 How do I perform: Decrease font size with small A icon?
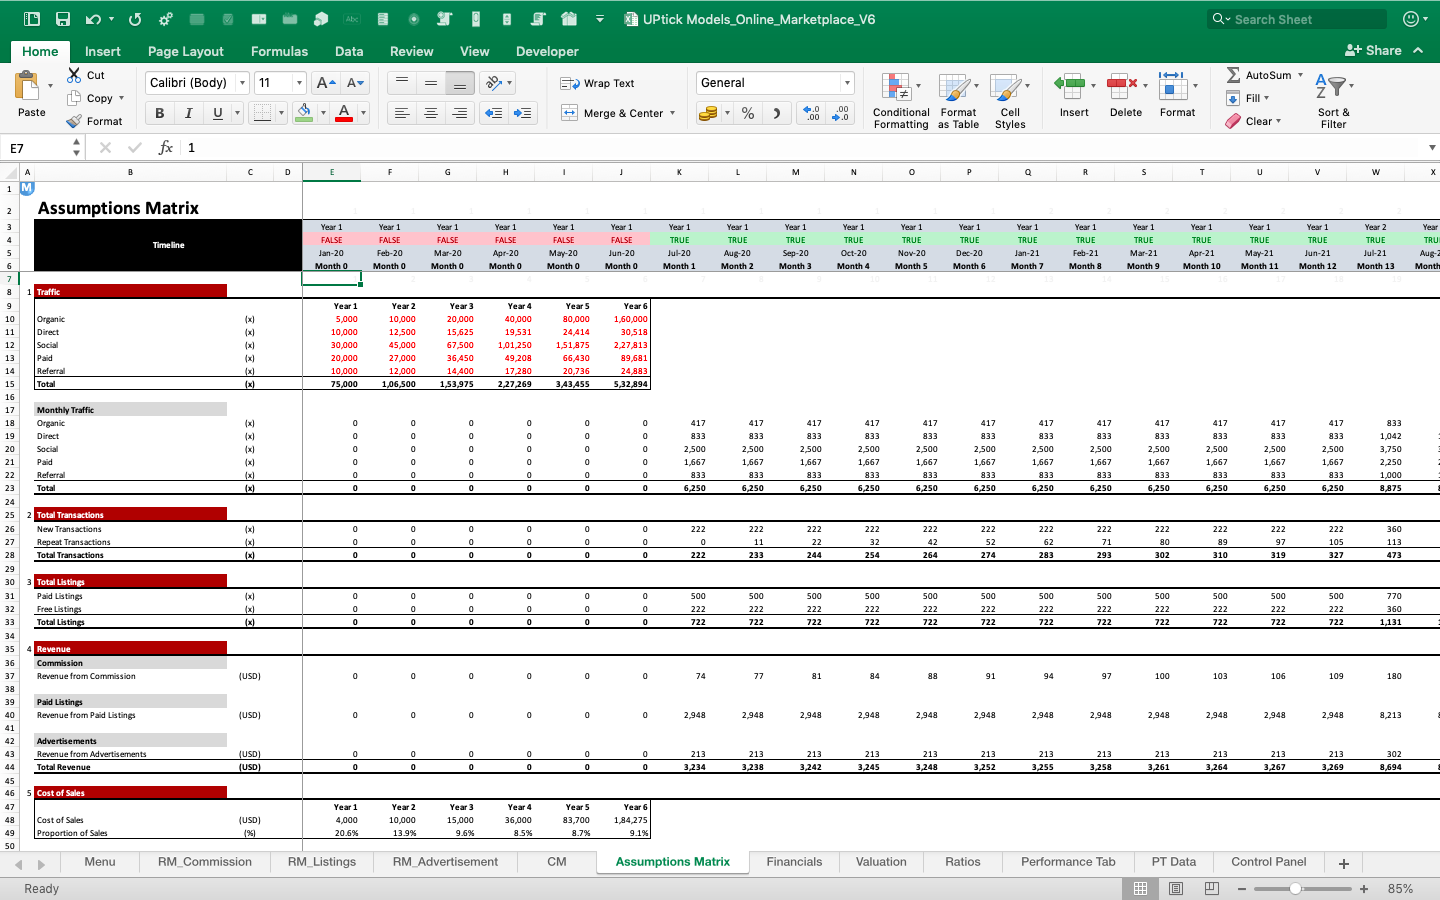pyautogui.click(x=355, y=83)
